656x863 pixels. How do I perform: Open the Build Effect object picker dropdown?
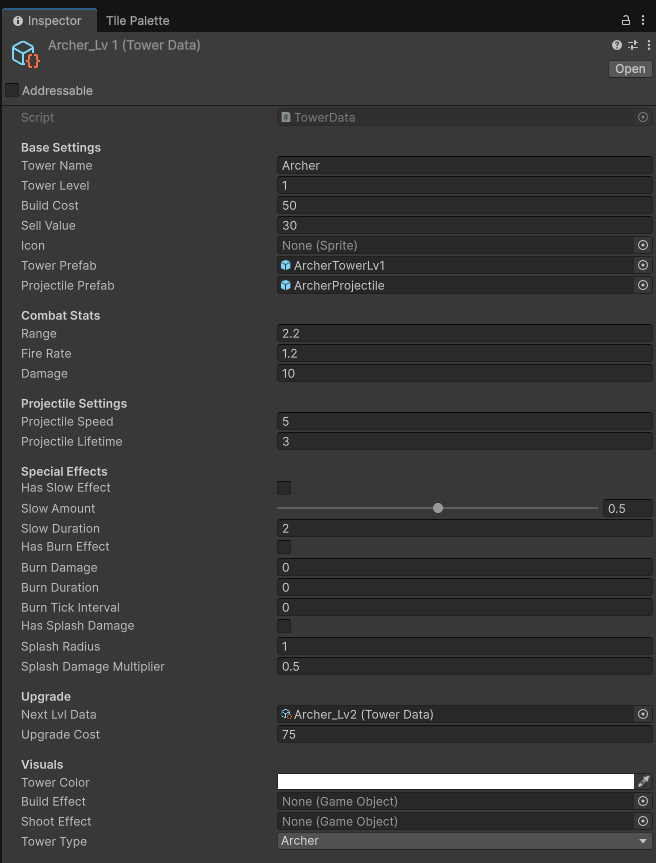pyautogui.click(x=642, y=801)
